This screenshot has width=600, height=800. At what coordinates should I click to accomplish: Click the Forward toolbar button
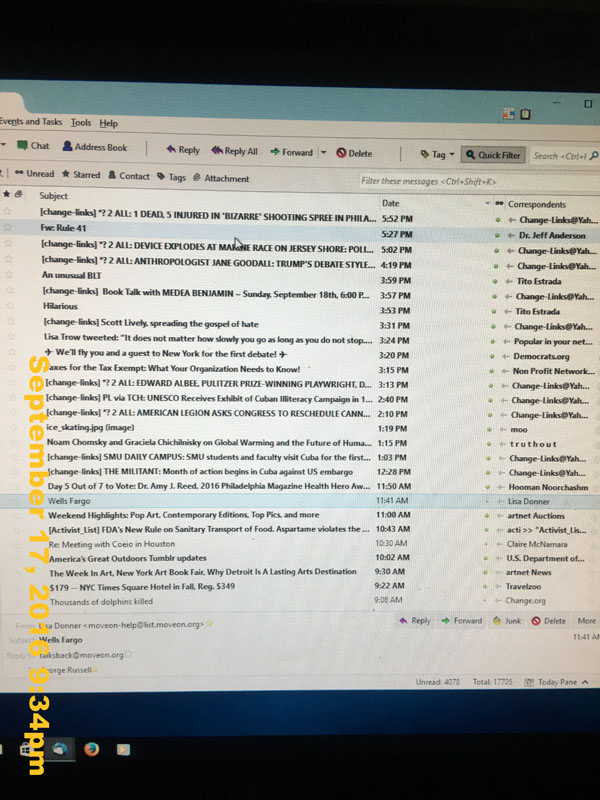[x=291, y=152]
